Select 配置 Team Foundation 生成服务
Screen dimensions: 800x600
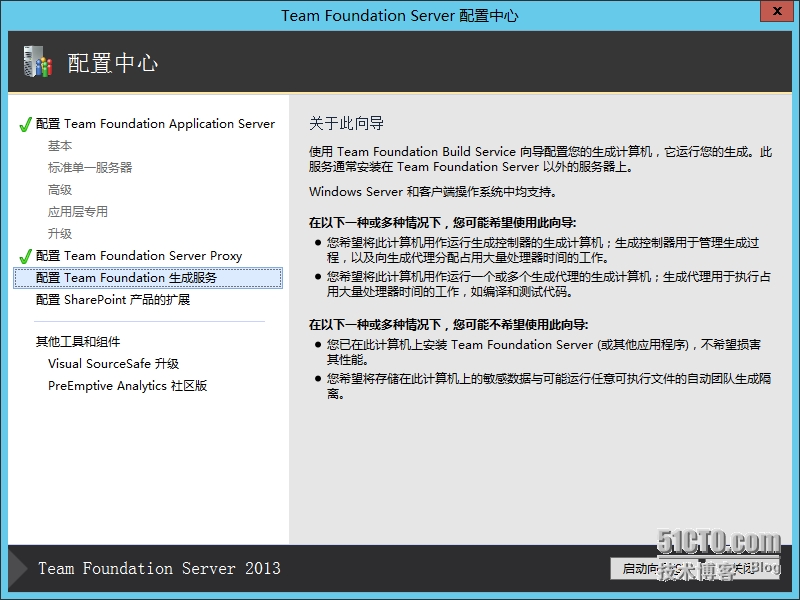148,278
